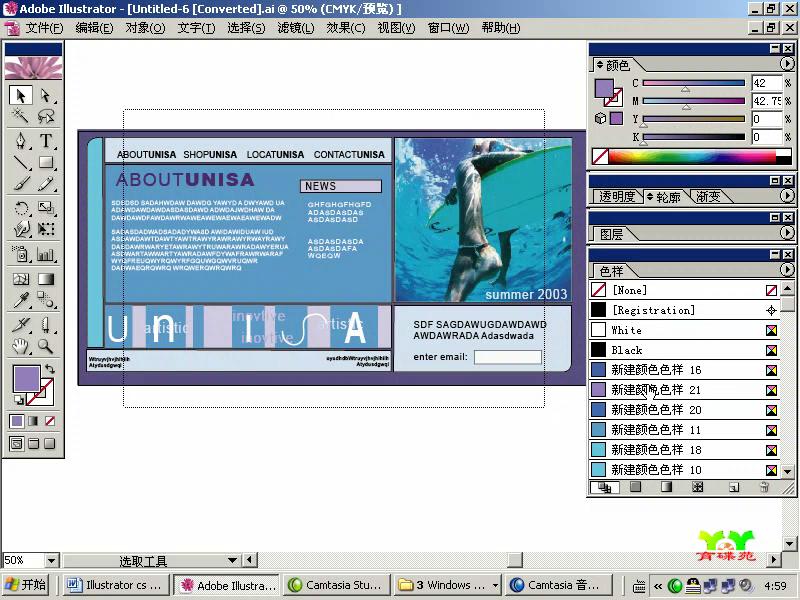This screenshot has width=800, height=600.
Task: Select the Free Transform tool
Action: [x=45, y=229]
